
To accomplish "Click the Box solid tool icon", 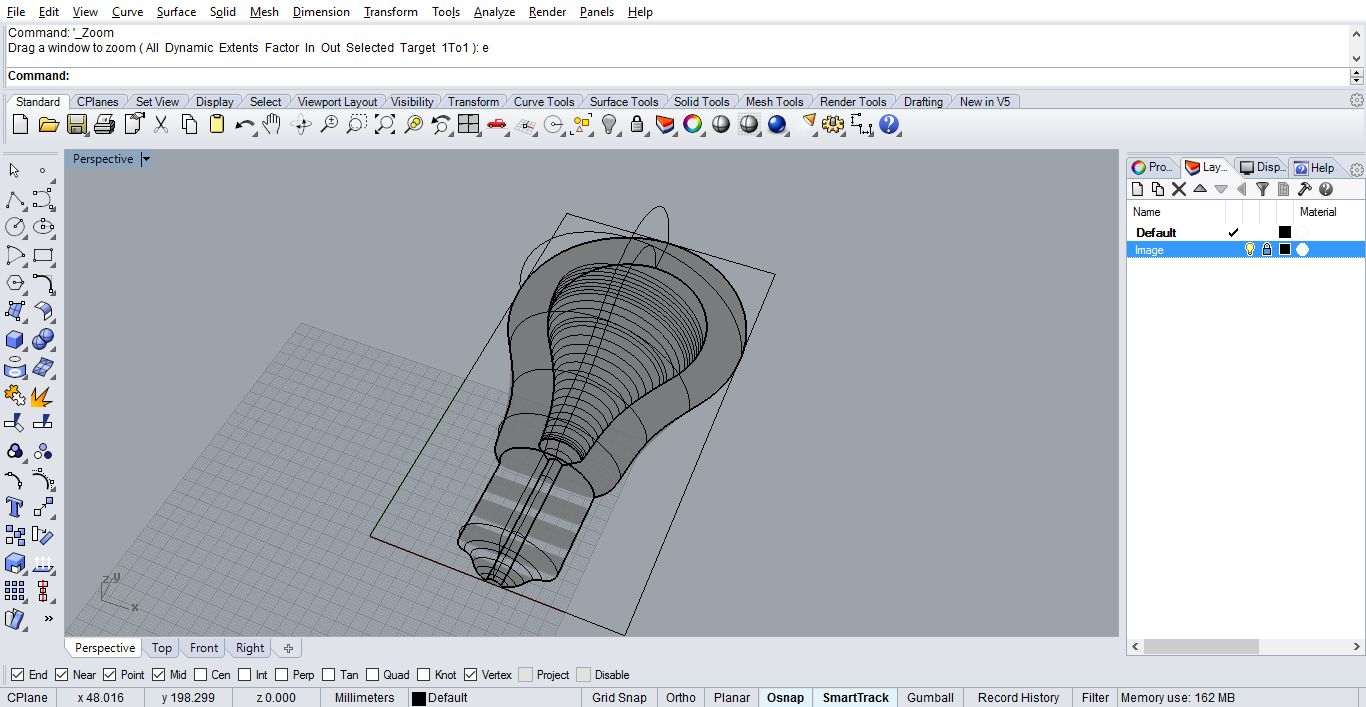I will [x=15, y=340].
